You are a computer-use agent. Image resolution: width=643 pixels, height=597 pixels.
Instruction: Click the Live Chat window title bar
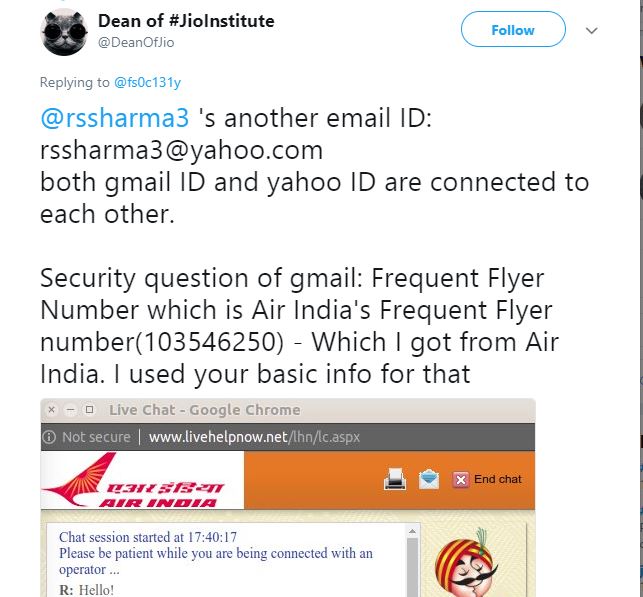pyautogui.click(x=300, y=410)
